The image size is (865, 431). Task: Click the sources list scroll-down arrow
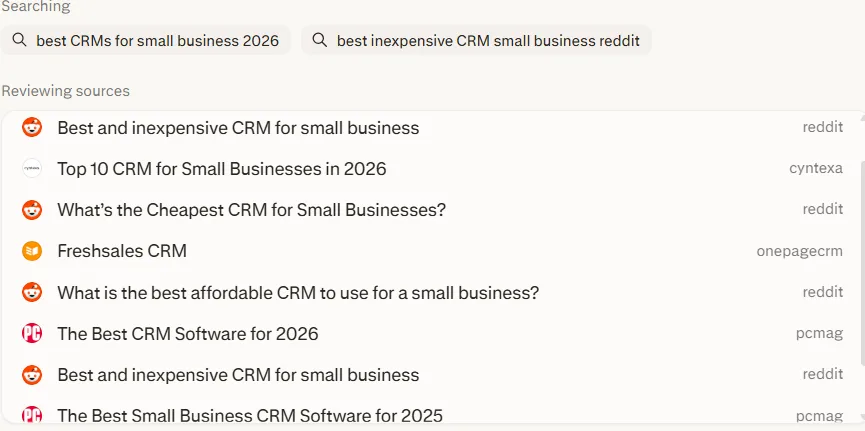(861, 417)
